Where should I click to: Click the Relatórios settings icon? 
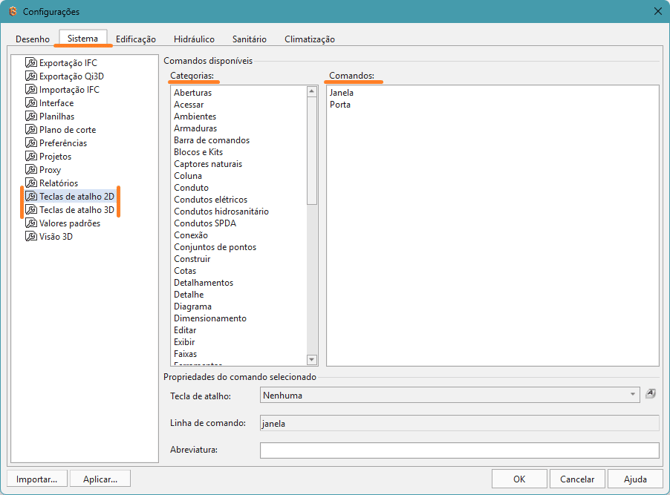coord(31,183)
